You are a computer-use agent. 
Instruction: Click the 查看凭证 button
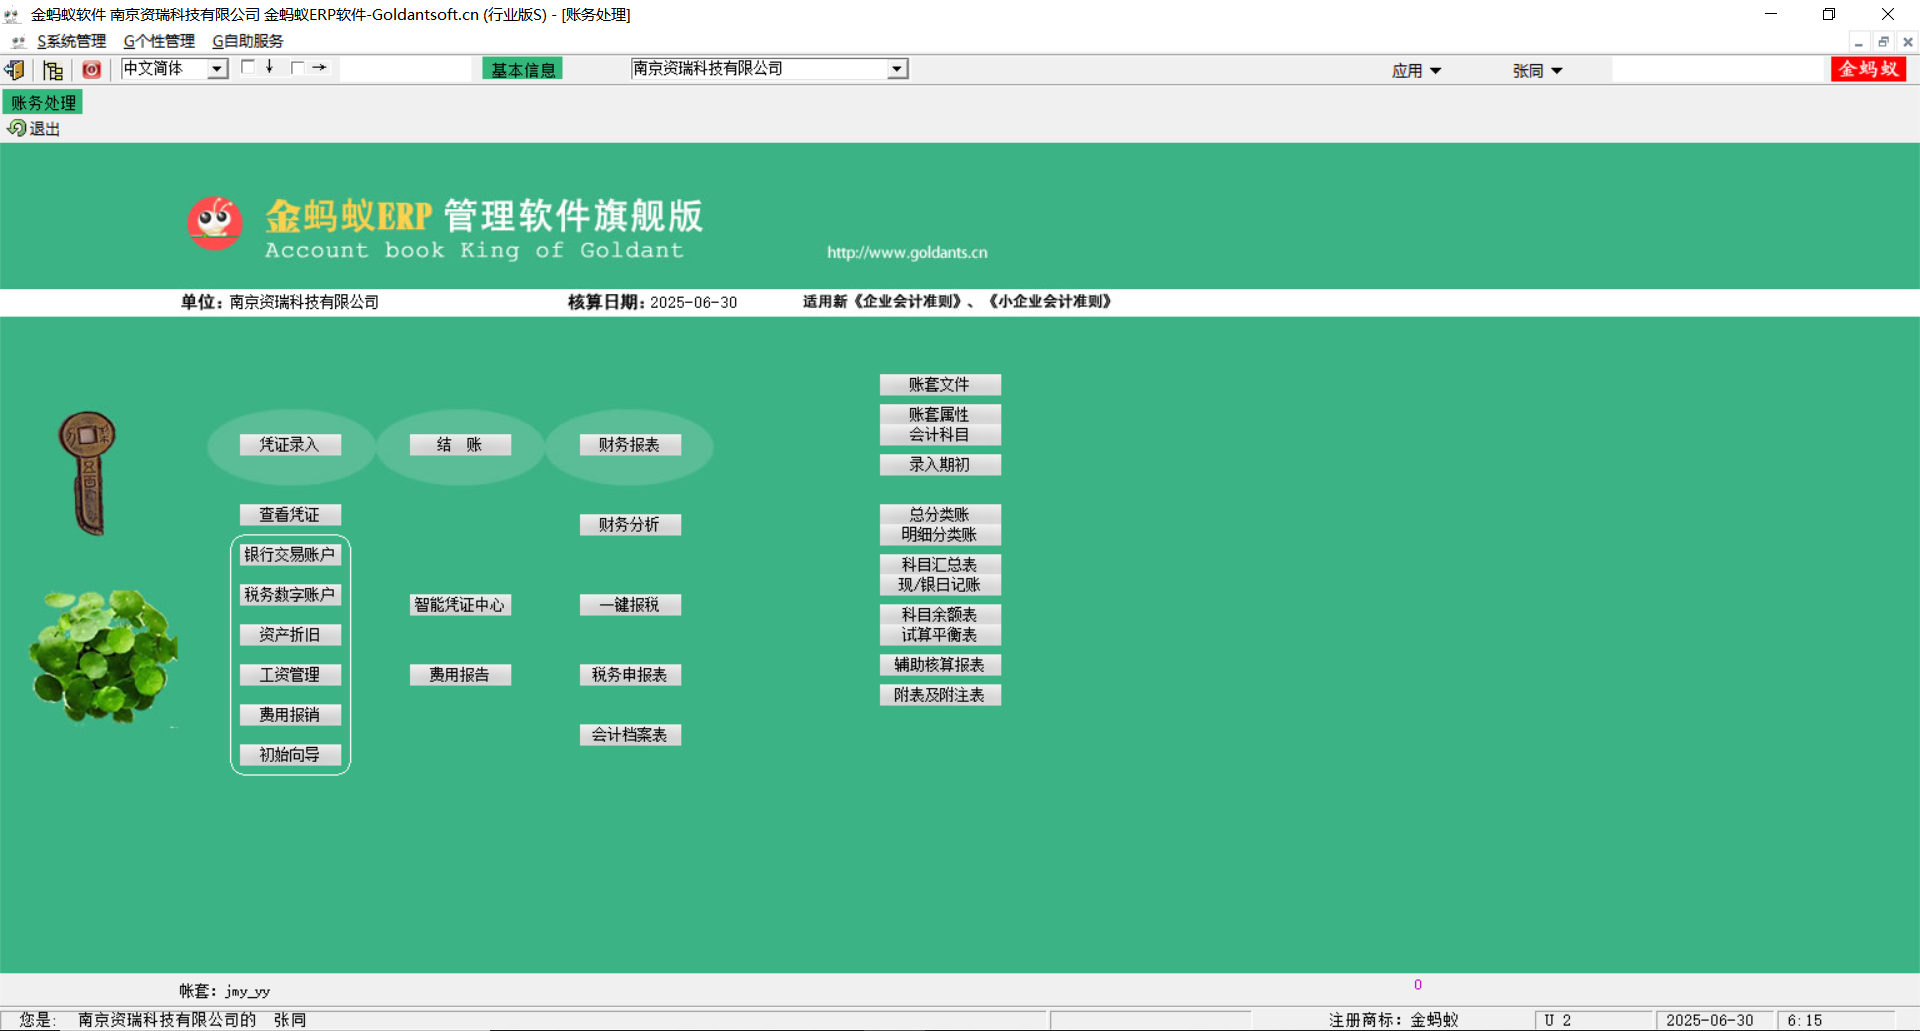pyautogui.click(x=290, y=515)
